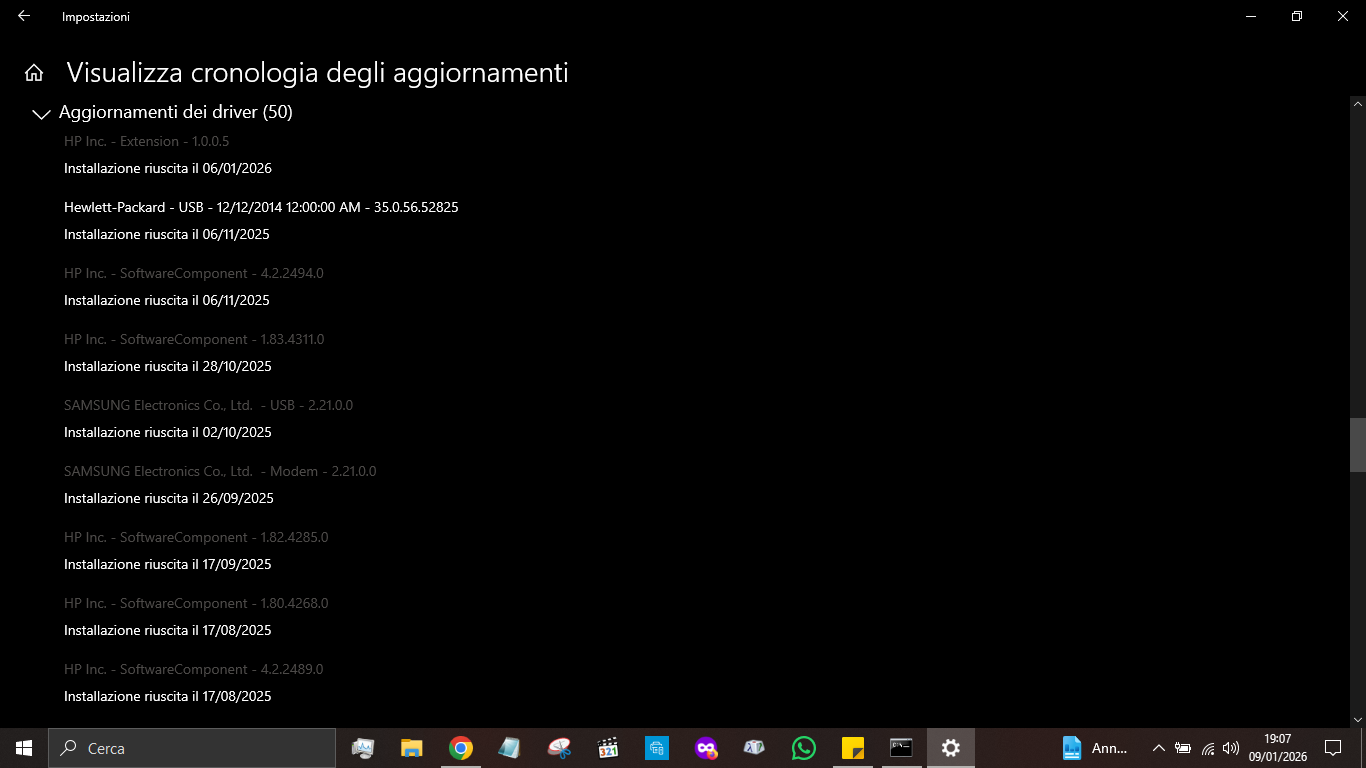Screen dimensions: 1366x768
Task: Click text Installazione riuscita il 26/09/2025
Action: click(169, 498)
